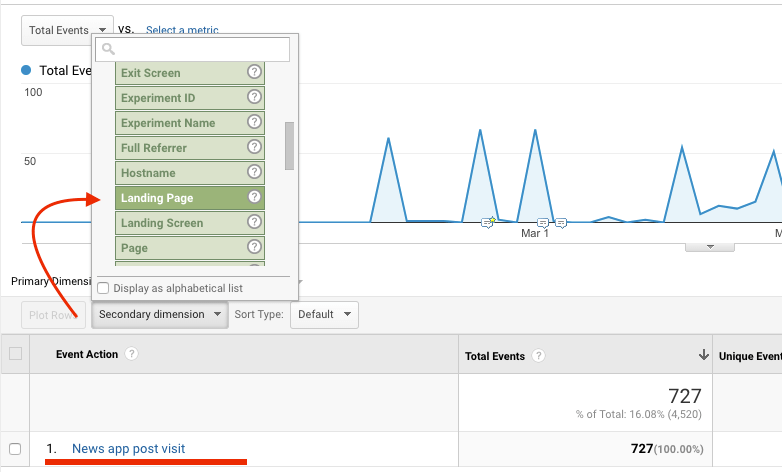782x472 pixels.
Task: Click help icon next to Total Events header
Action: [540, 356]
